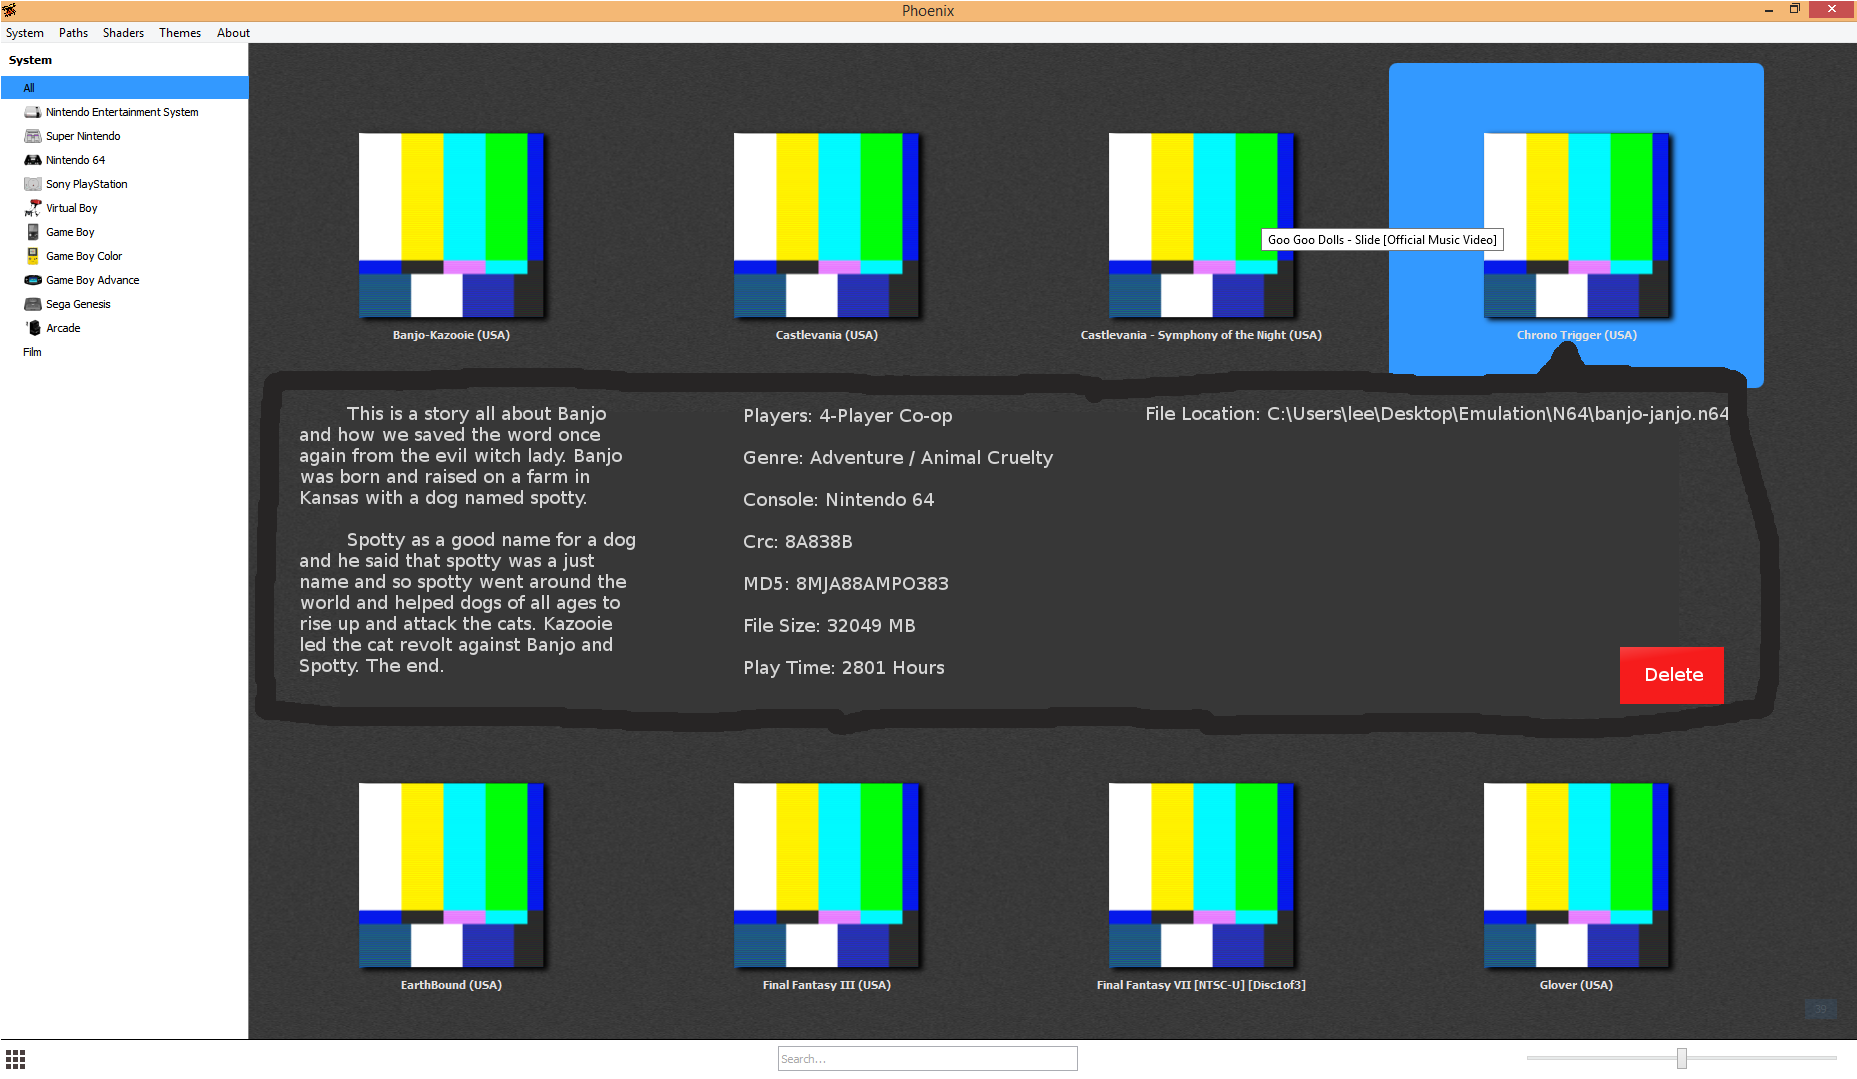Viewport: 1857px width, 1079px height.
Task: Click the Nintendo Entertainment System console icon
Action: (x=33, y=112)
